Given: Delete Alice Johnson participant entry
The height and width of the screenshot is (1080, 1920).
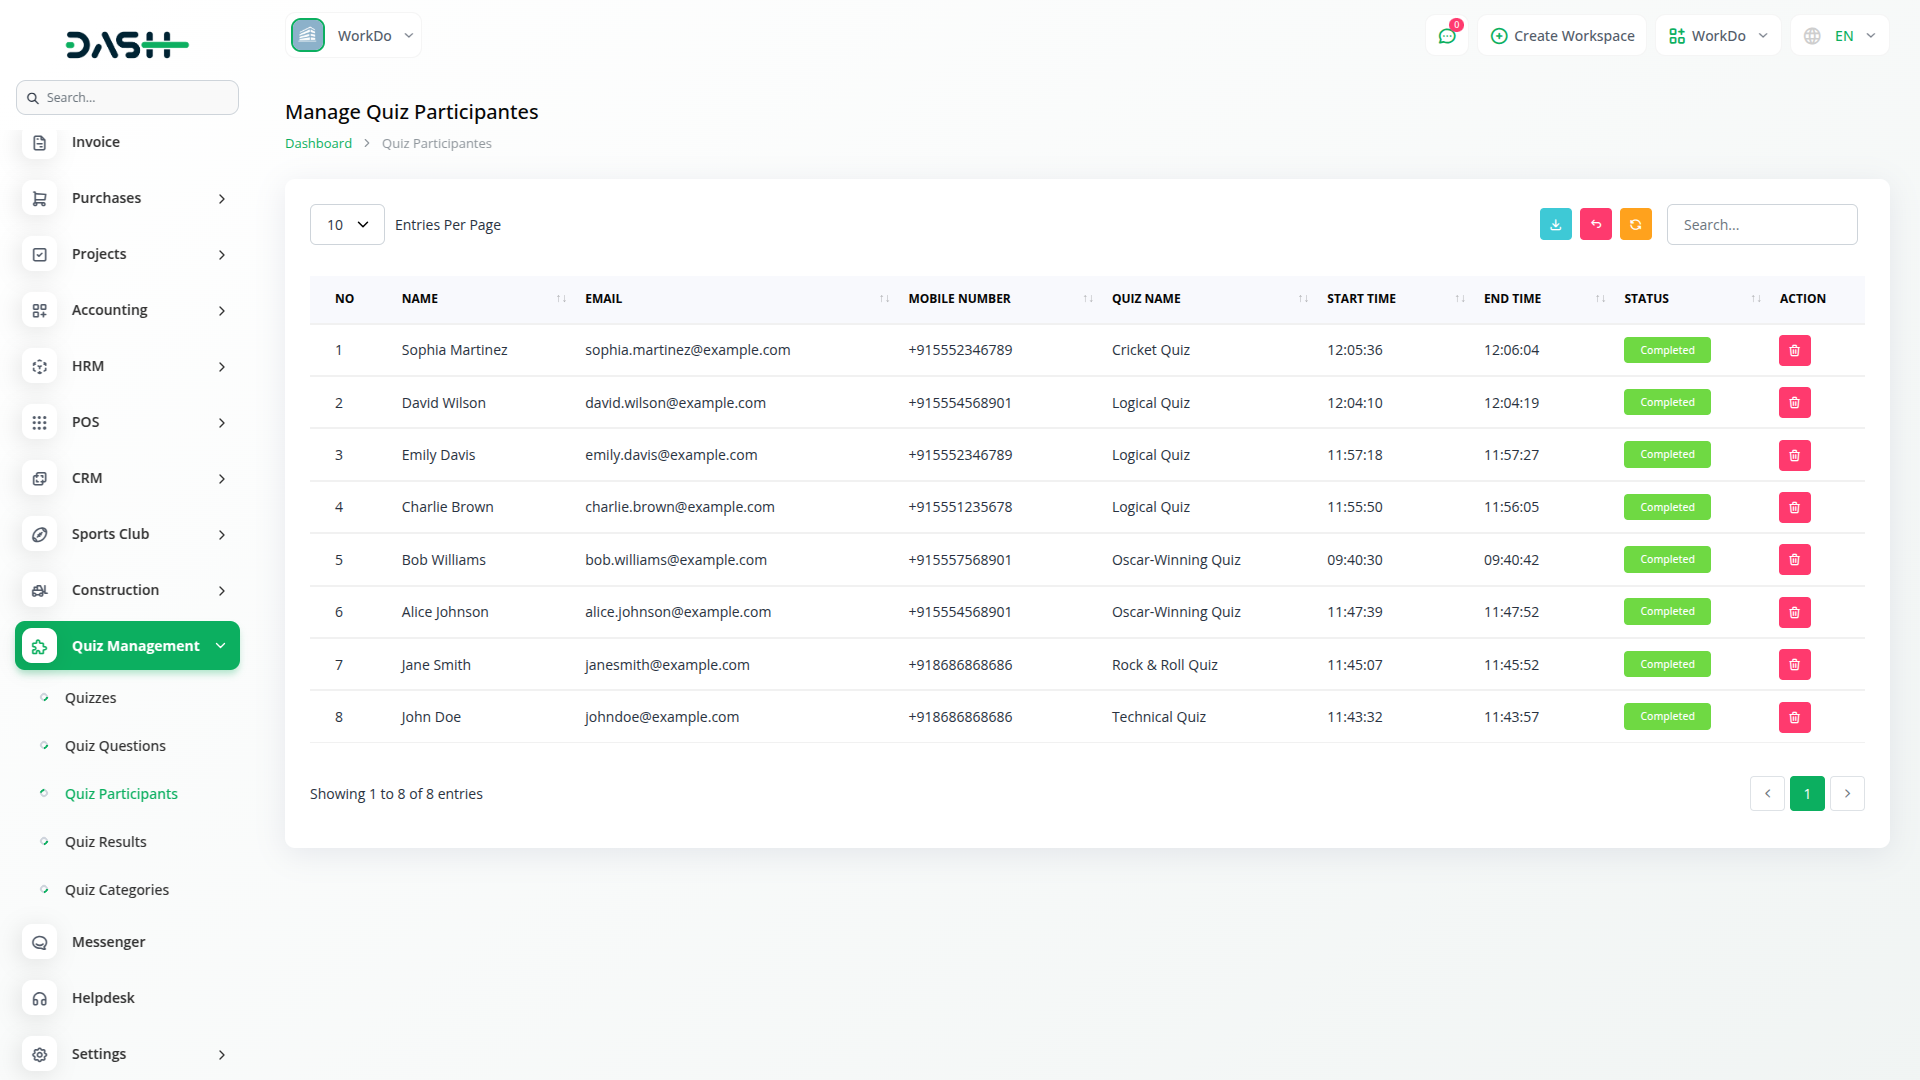Looking at the screenshot, I should (1794, 612).
